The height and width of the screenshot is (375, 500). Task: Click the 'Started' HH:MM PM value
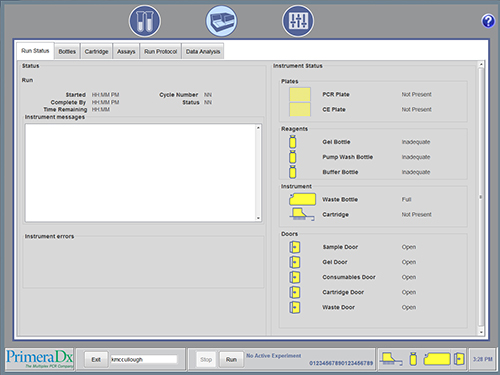105,95
